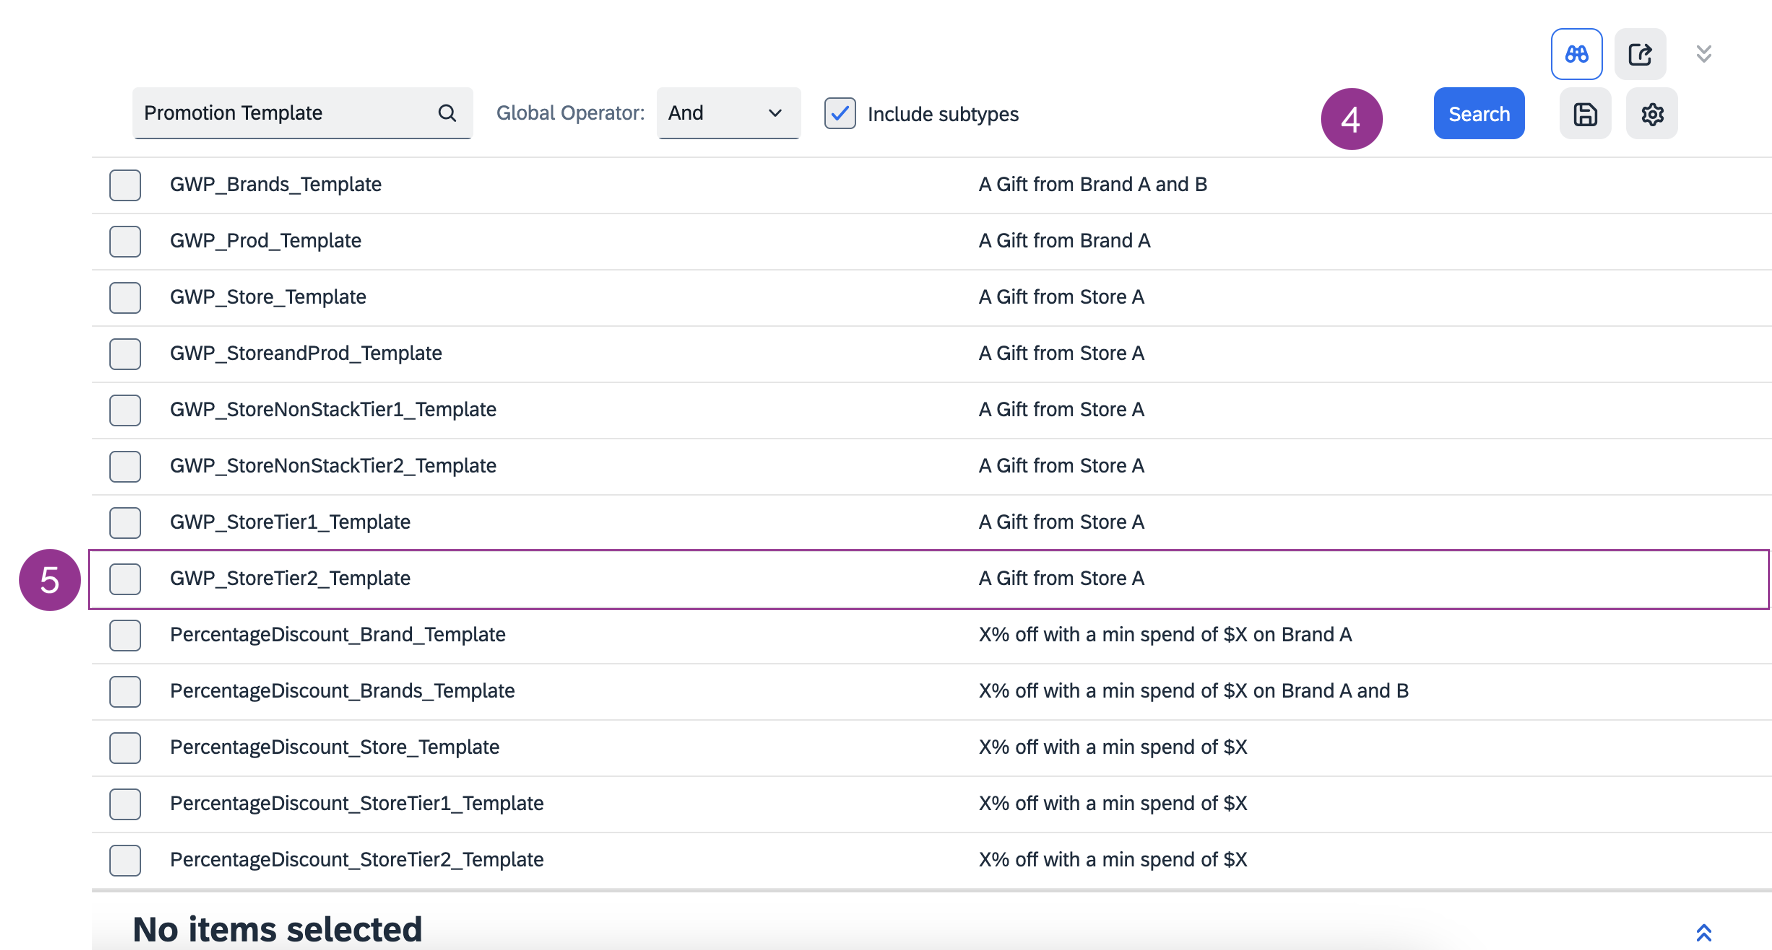Open search settings gear icon
The image size is (1772, 950).
(x=1651, y=114)
